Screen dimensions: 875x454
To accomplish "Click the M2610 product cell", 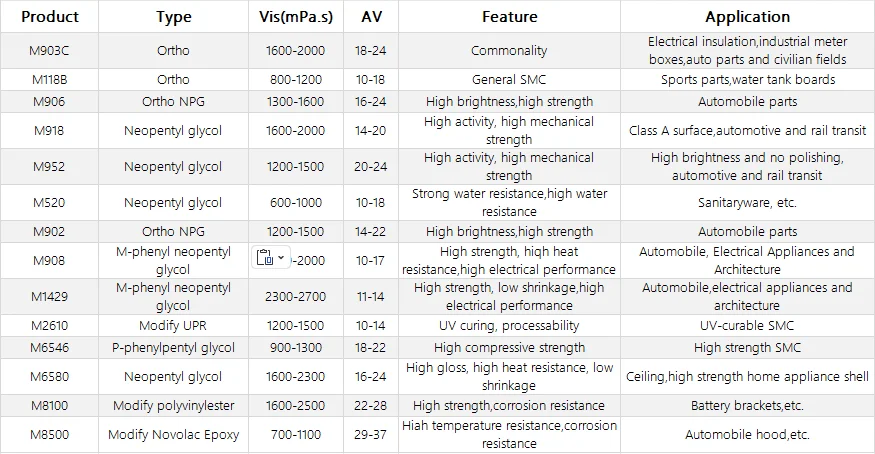I will coord(49,326).
